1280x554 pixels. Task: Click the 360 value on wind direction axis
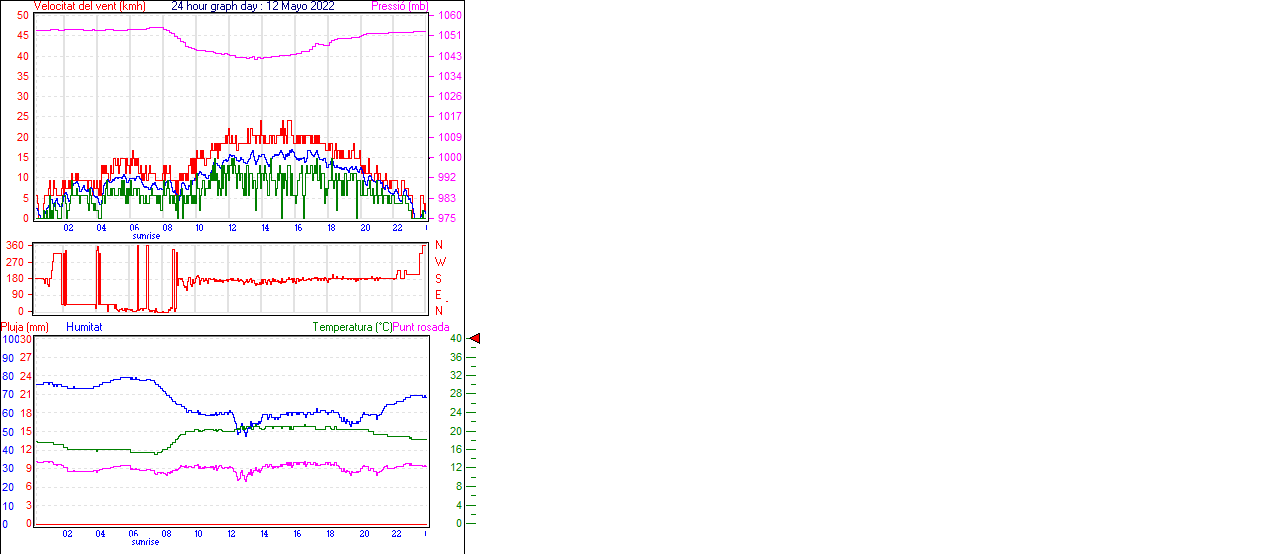(x=15, y=245)
